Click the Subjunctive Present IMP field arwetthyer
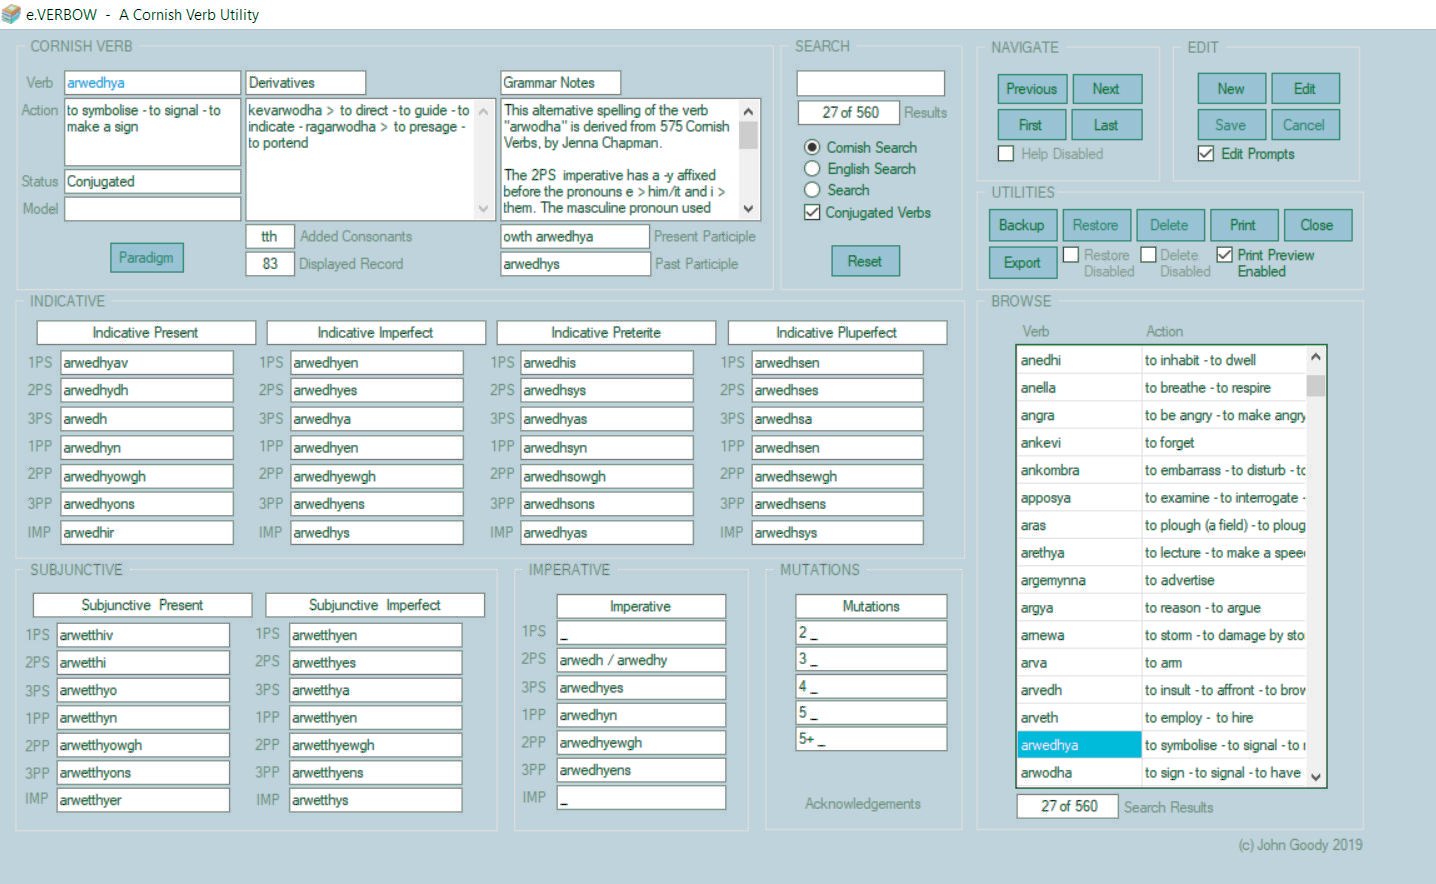1436x884 pixels. (x=143, y=800)
